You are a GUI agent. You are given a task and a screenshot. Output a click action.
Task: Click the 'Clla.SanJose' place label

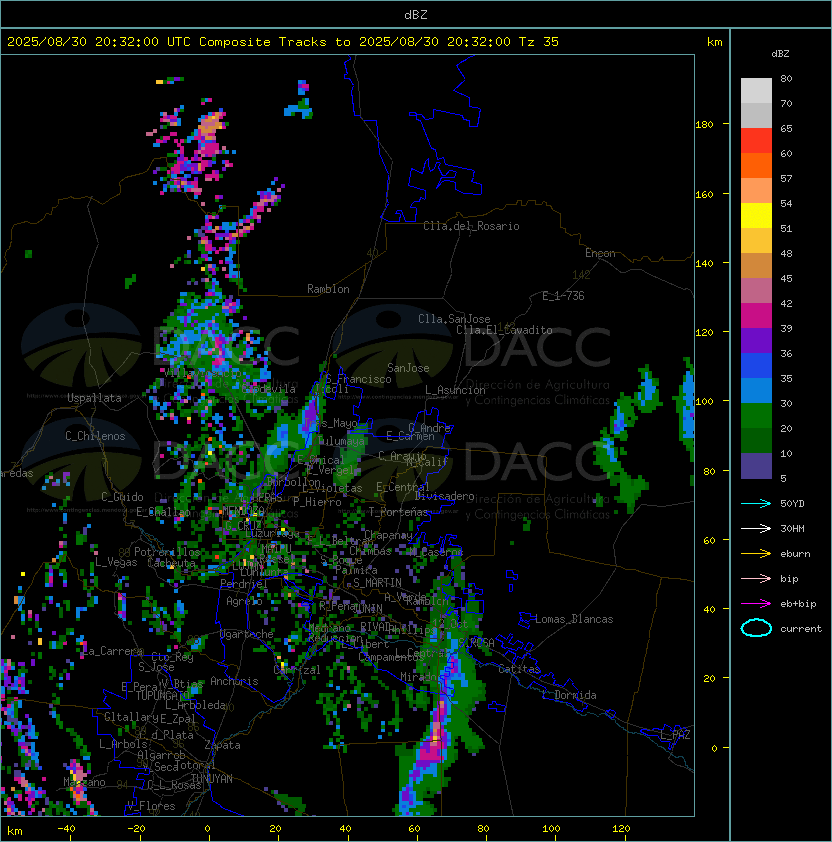coord(454,319)
